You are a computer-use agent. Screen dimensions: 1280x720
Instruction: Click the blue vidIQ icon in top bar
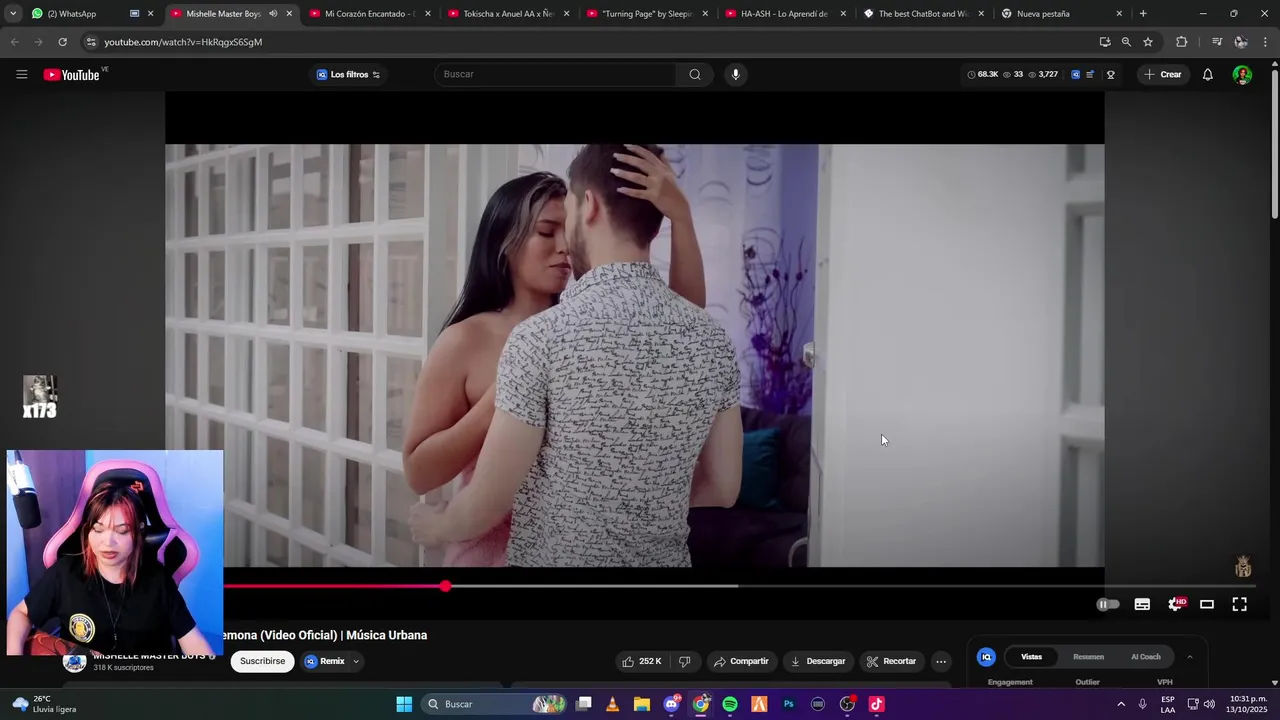pyautogui.click(x=1075, y=74)
